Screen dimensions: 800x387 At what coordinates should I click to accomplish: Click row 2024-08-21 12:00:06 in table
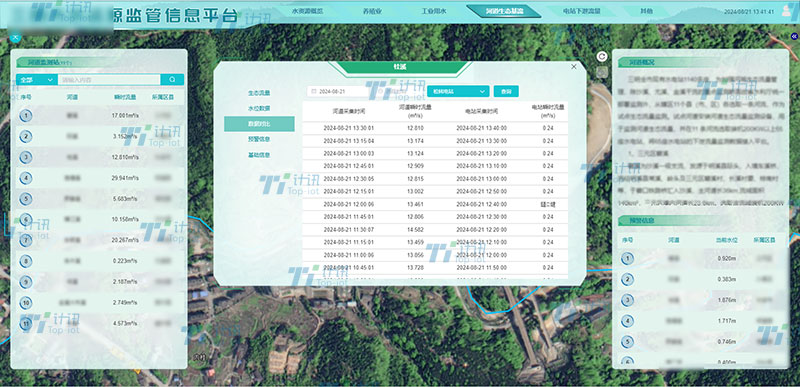(435, 204)
